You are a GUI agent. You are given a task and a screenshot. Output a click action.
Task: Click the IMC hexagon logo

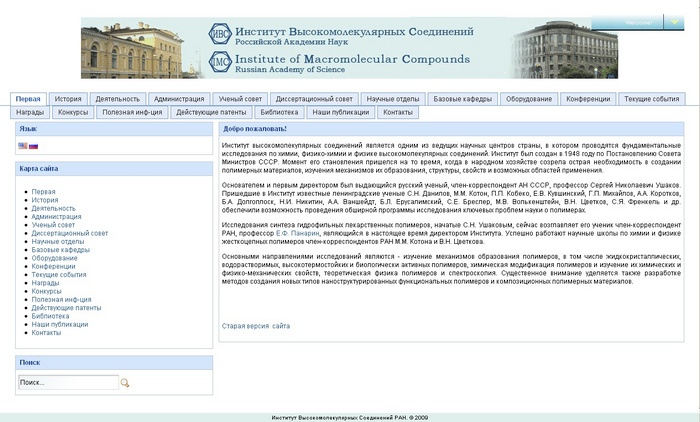coord(220,62)
